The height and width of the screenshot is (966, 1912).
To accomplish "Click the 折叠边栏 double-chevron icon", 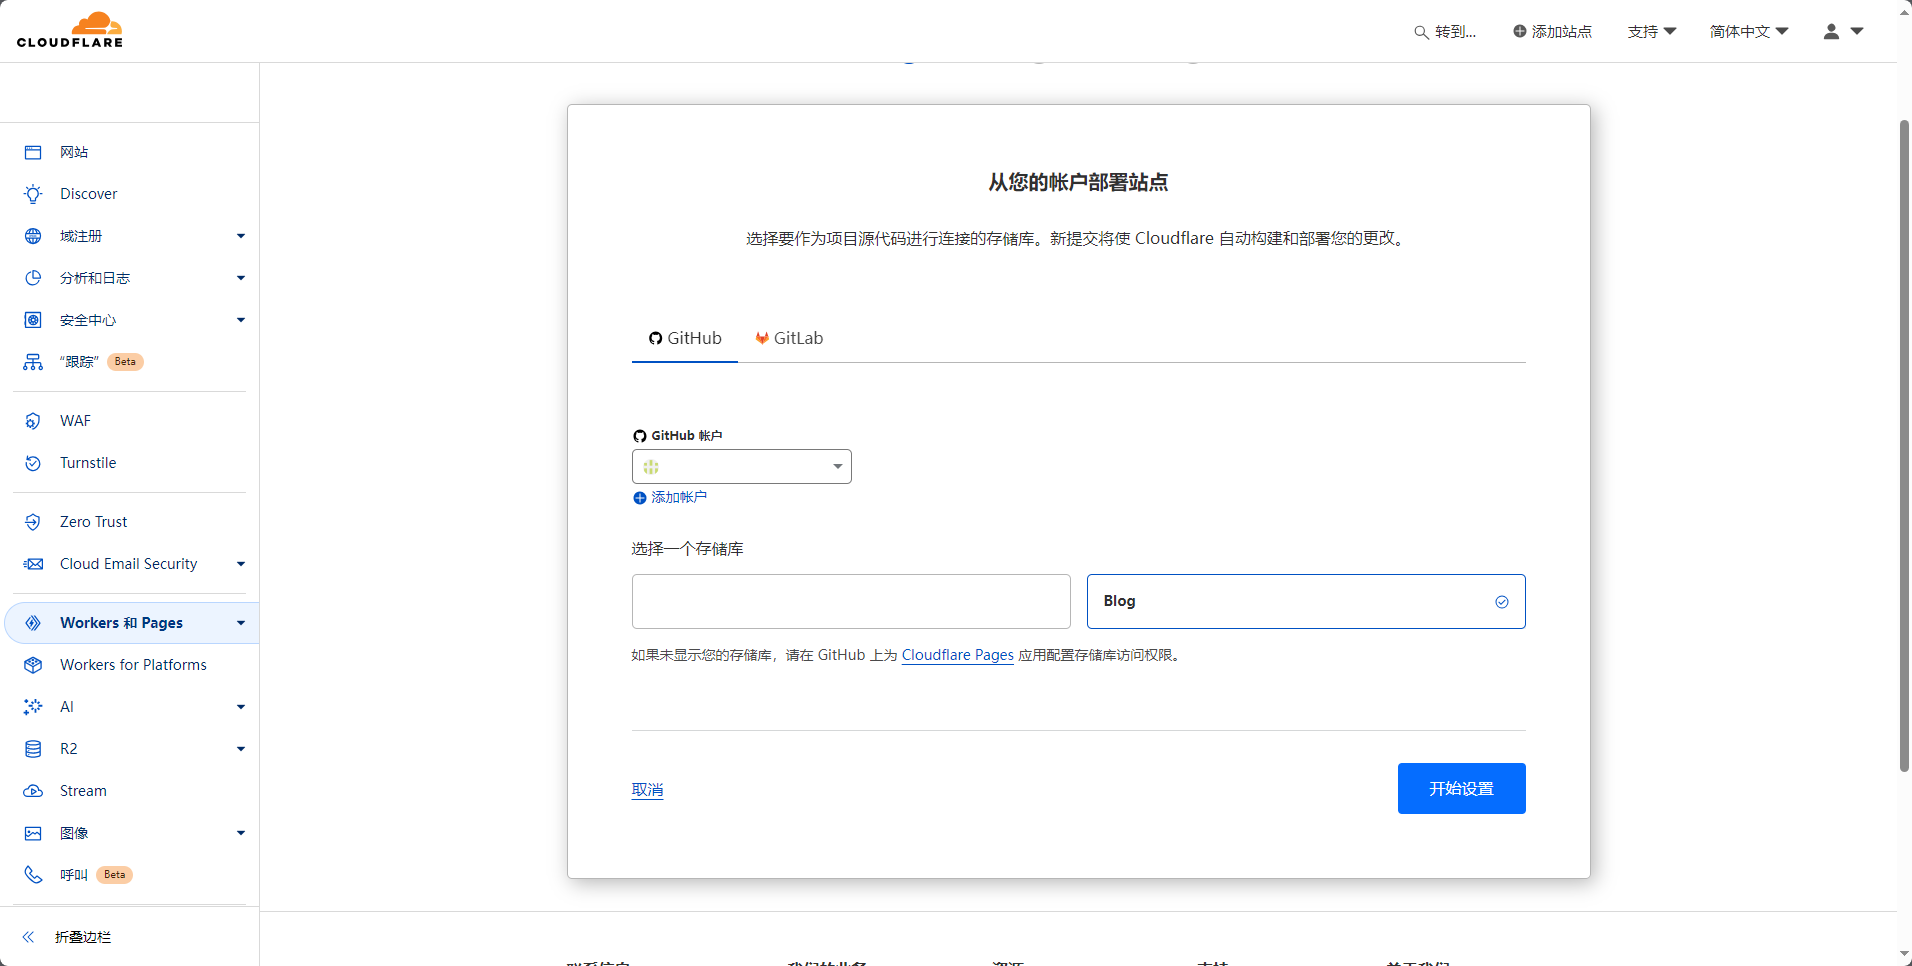I will (28, 937).
